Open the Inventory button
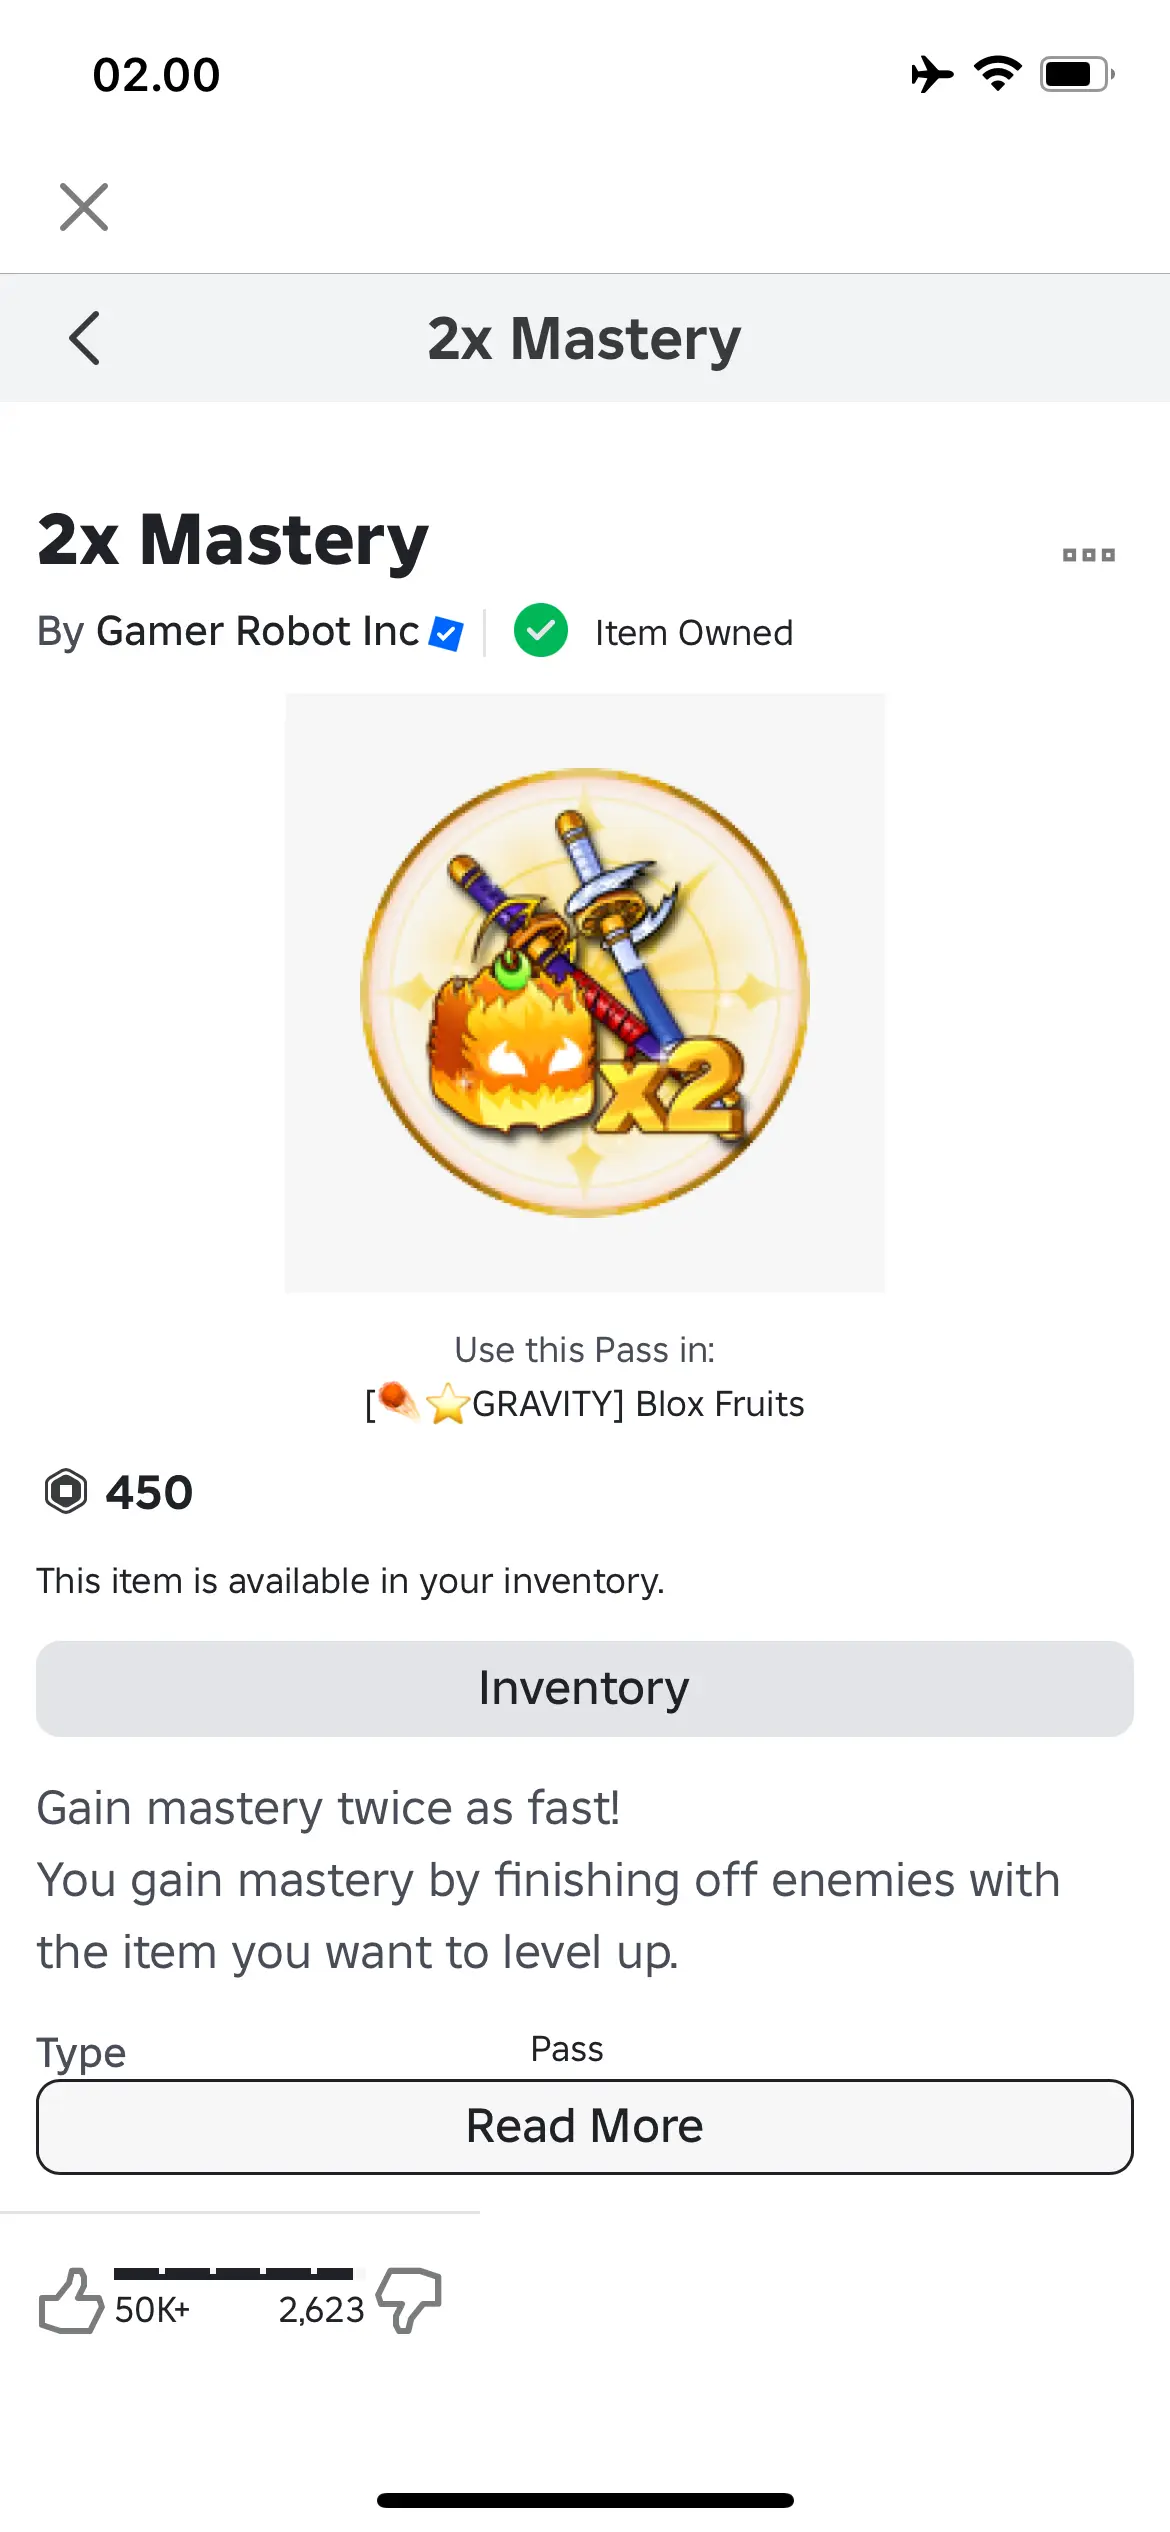 [x=585, y=1688]
